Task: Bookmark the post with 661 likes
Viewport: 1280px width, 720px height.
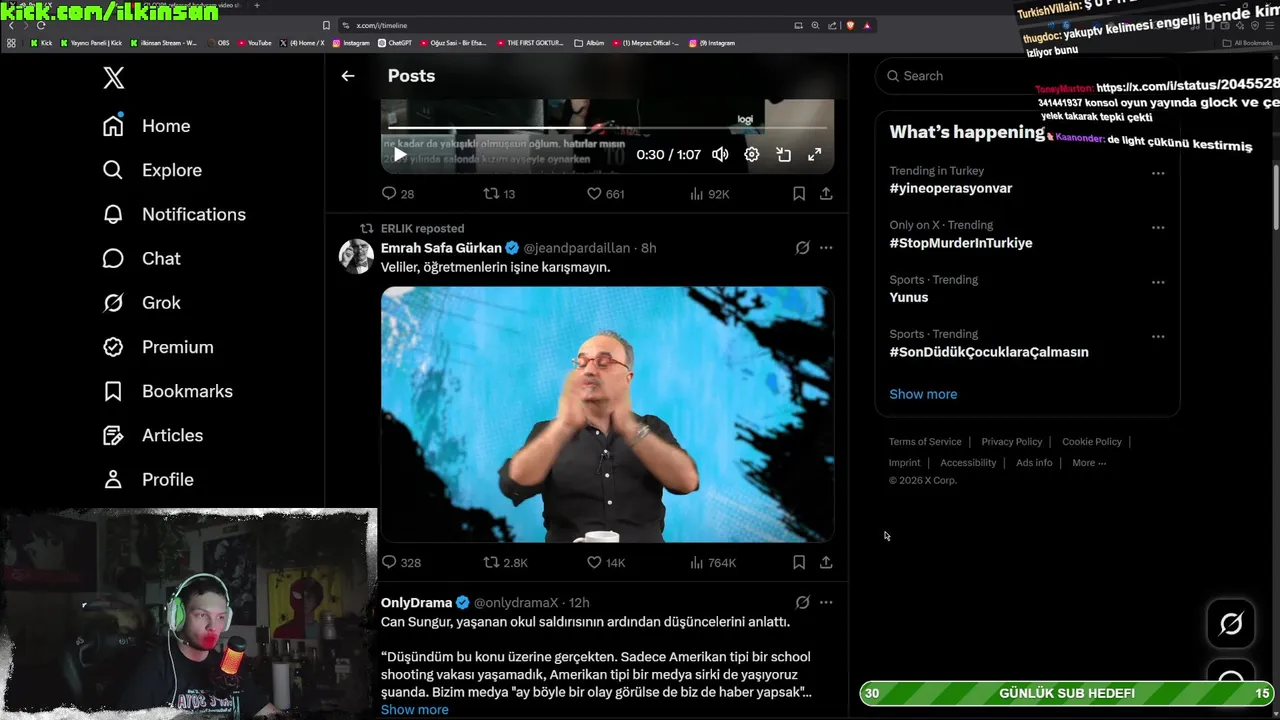Action: pyautogui.click(x=799, y=194)
